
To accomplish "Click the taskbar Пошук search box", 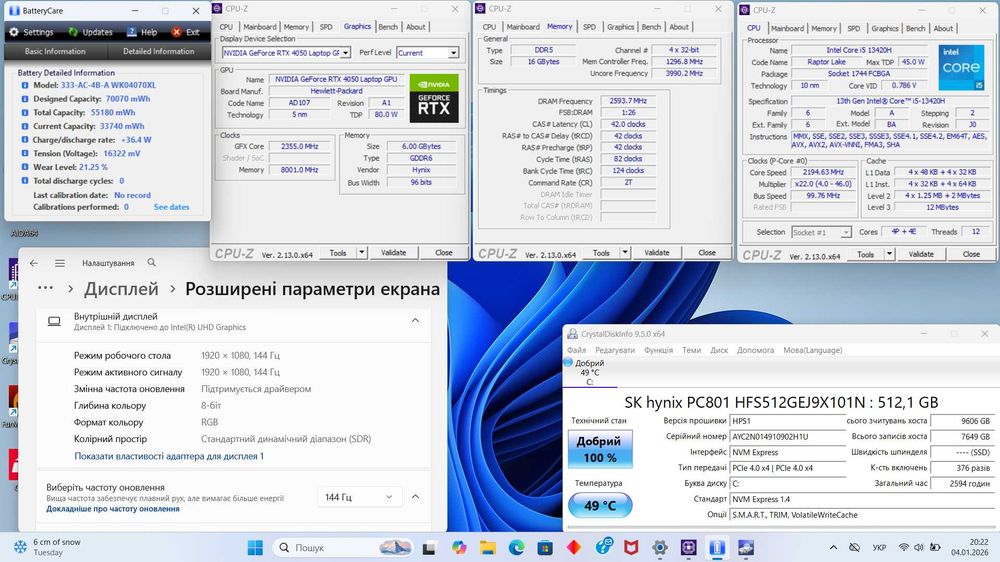I will (x=343, y=547).
